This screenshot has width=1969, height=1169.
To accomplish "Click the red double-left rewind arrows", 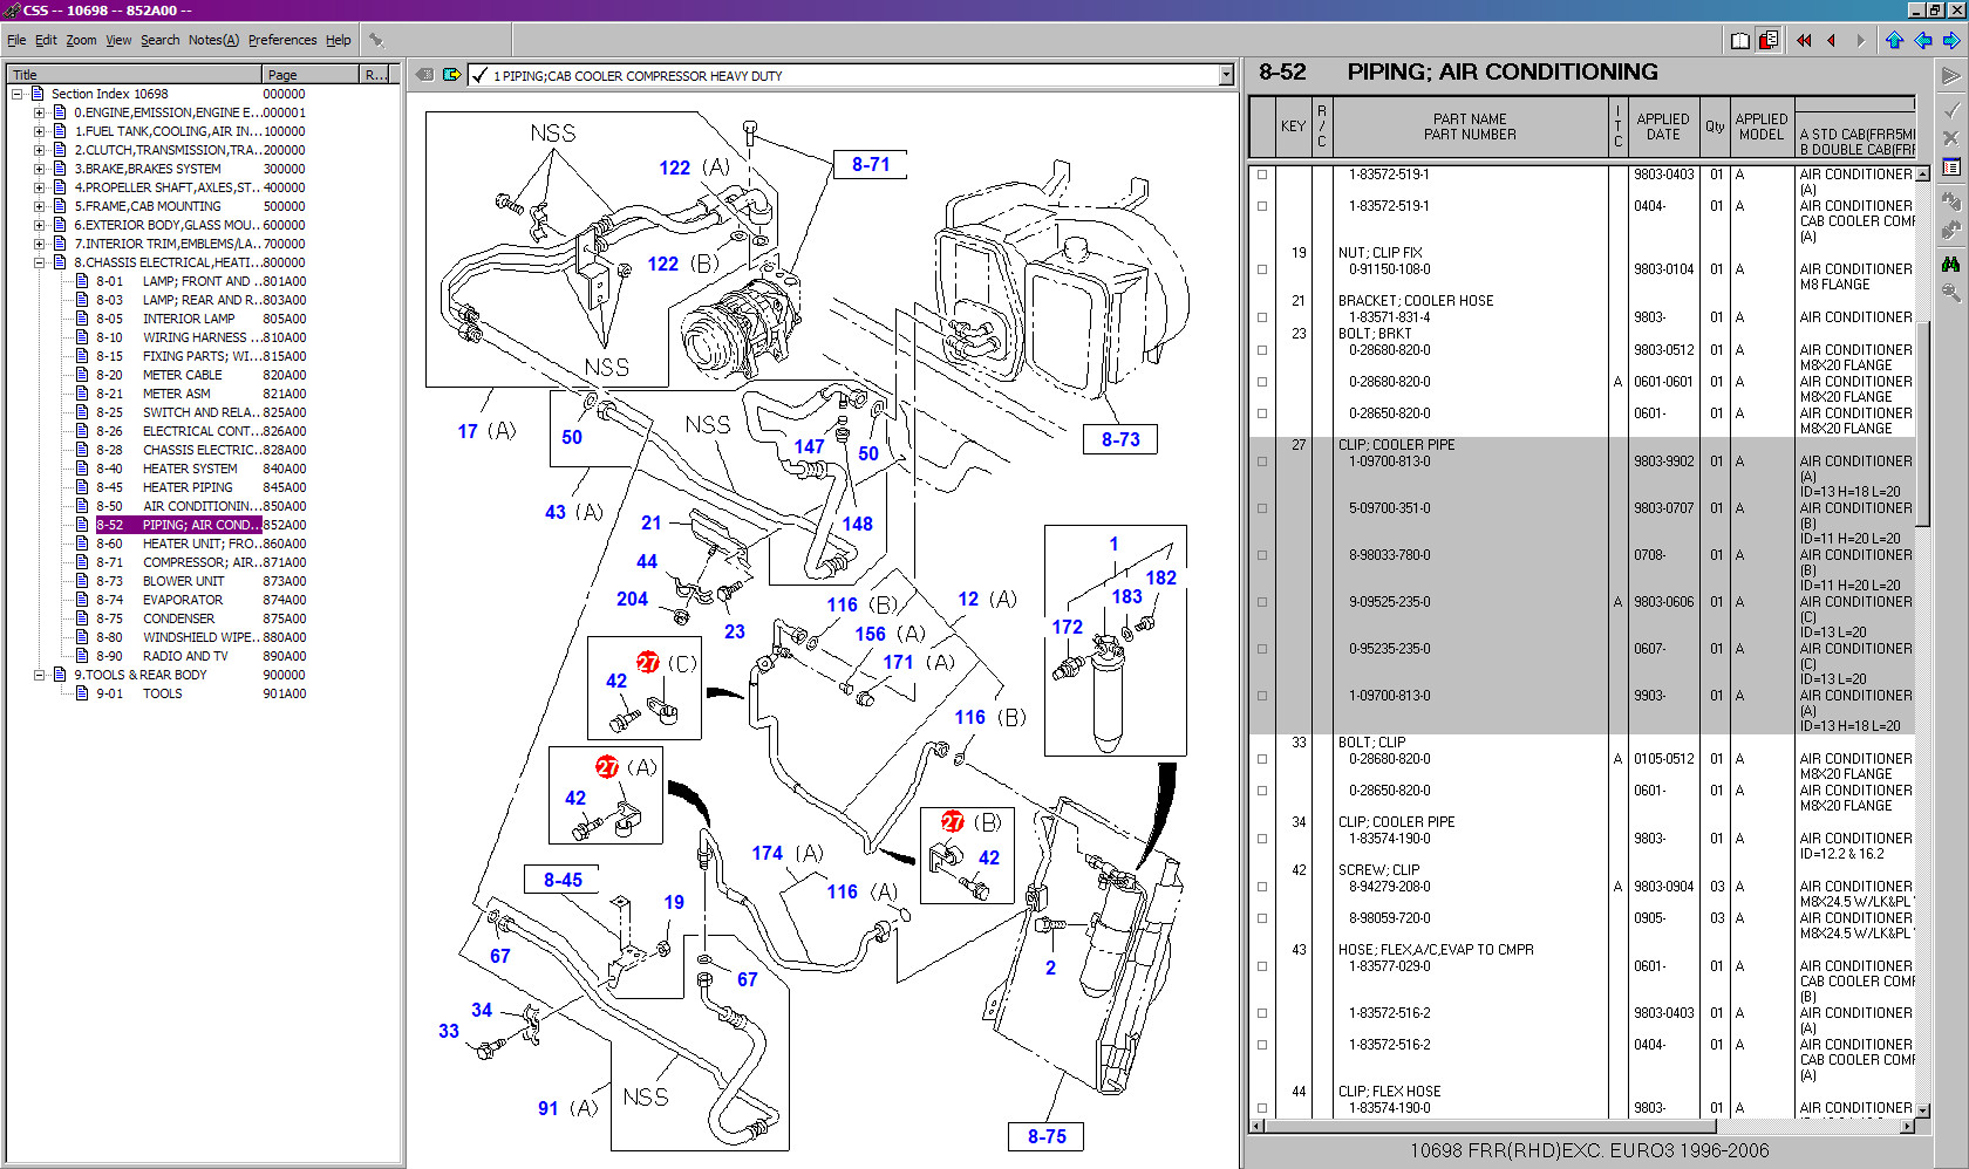I will click(x=1803, y=40).
